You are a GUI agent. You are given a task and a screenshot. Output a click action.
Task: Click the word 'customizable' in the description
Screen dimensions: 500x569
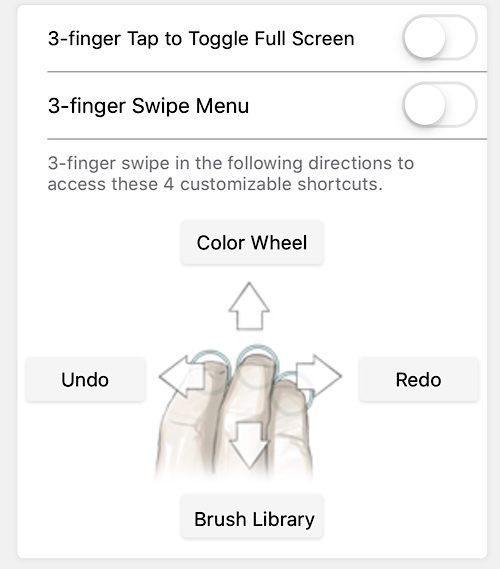pos(236,184)
